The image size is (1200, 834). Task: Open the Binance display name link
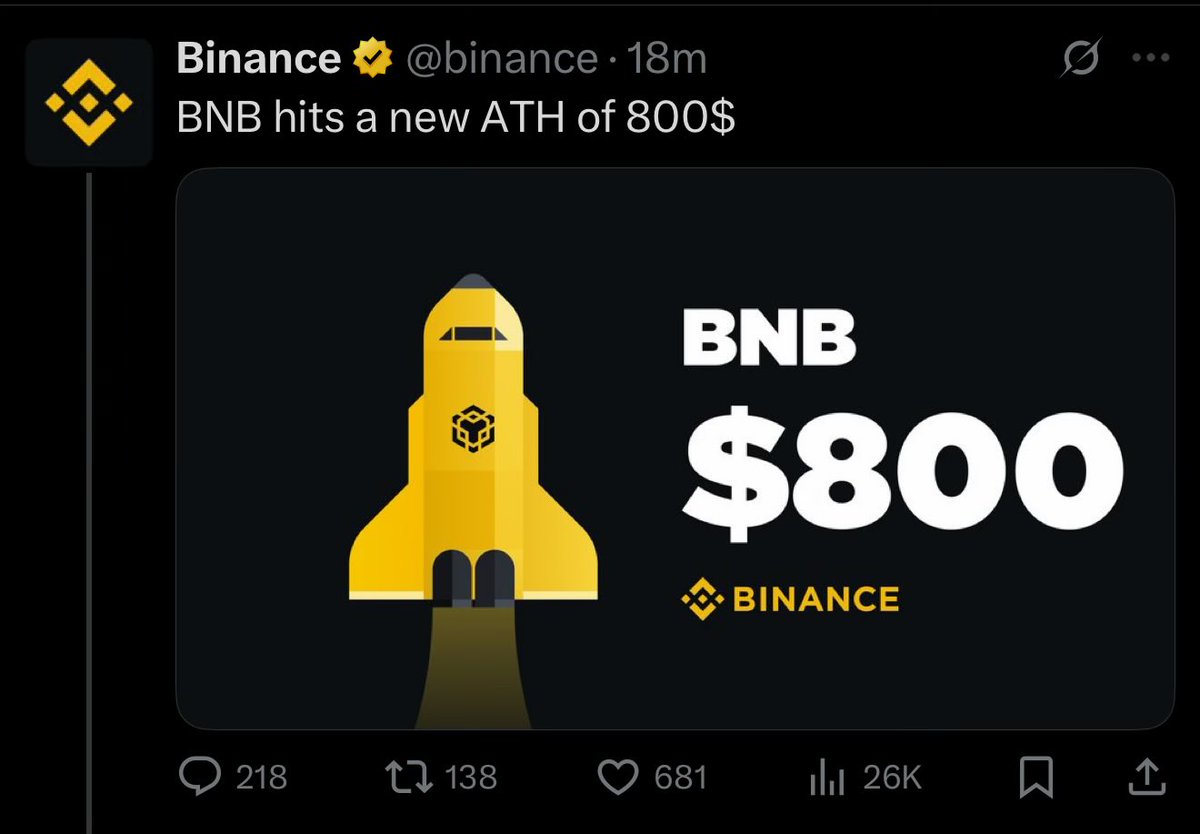[x=258, y=60]
